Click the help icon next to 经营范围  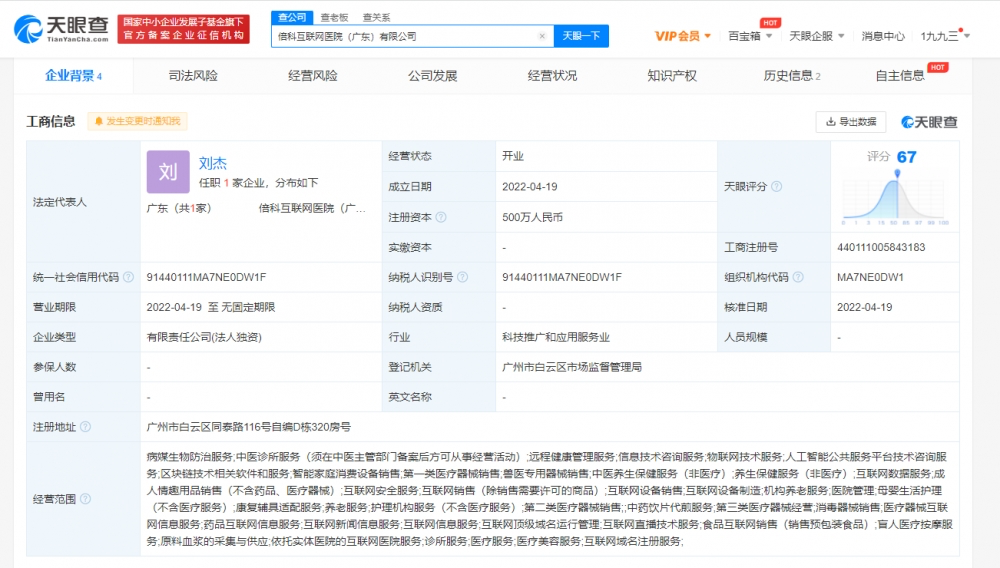[x=85, y=499]
